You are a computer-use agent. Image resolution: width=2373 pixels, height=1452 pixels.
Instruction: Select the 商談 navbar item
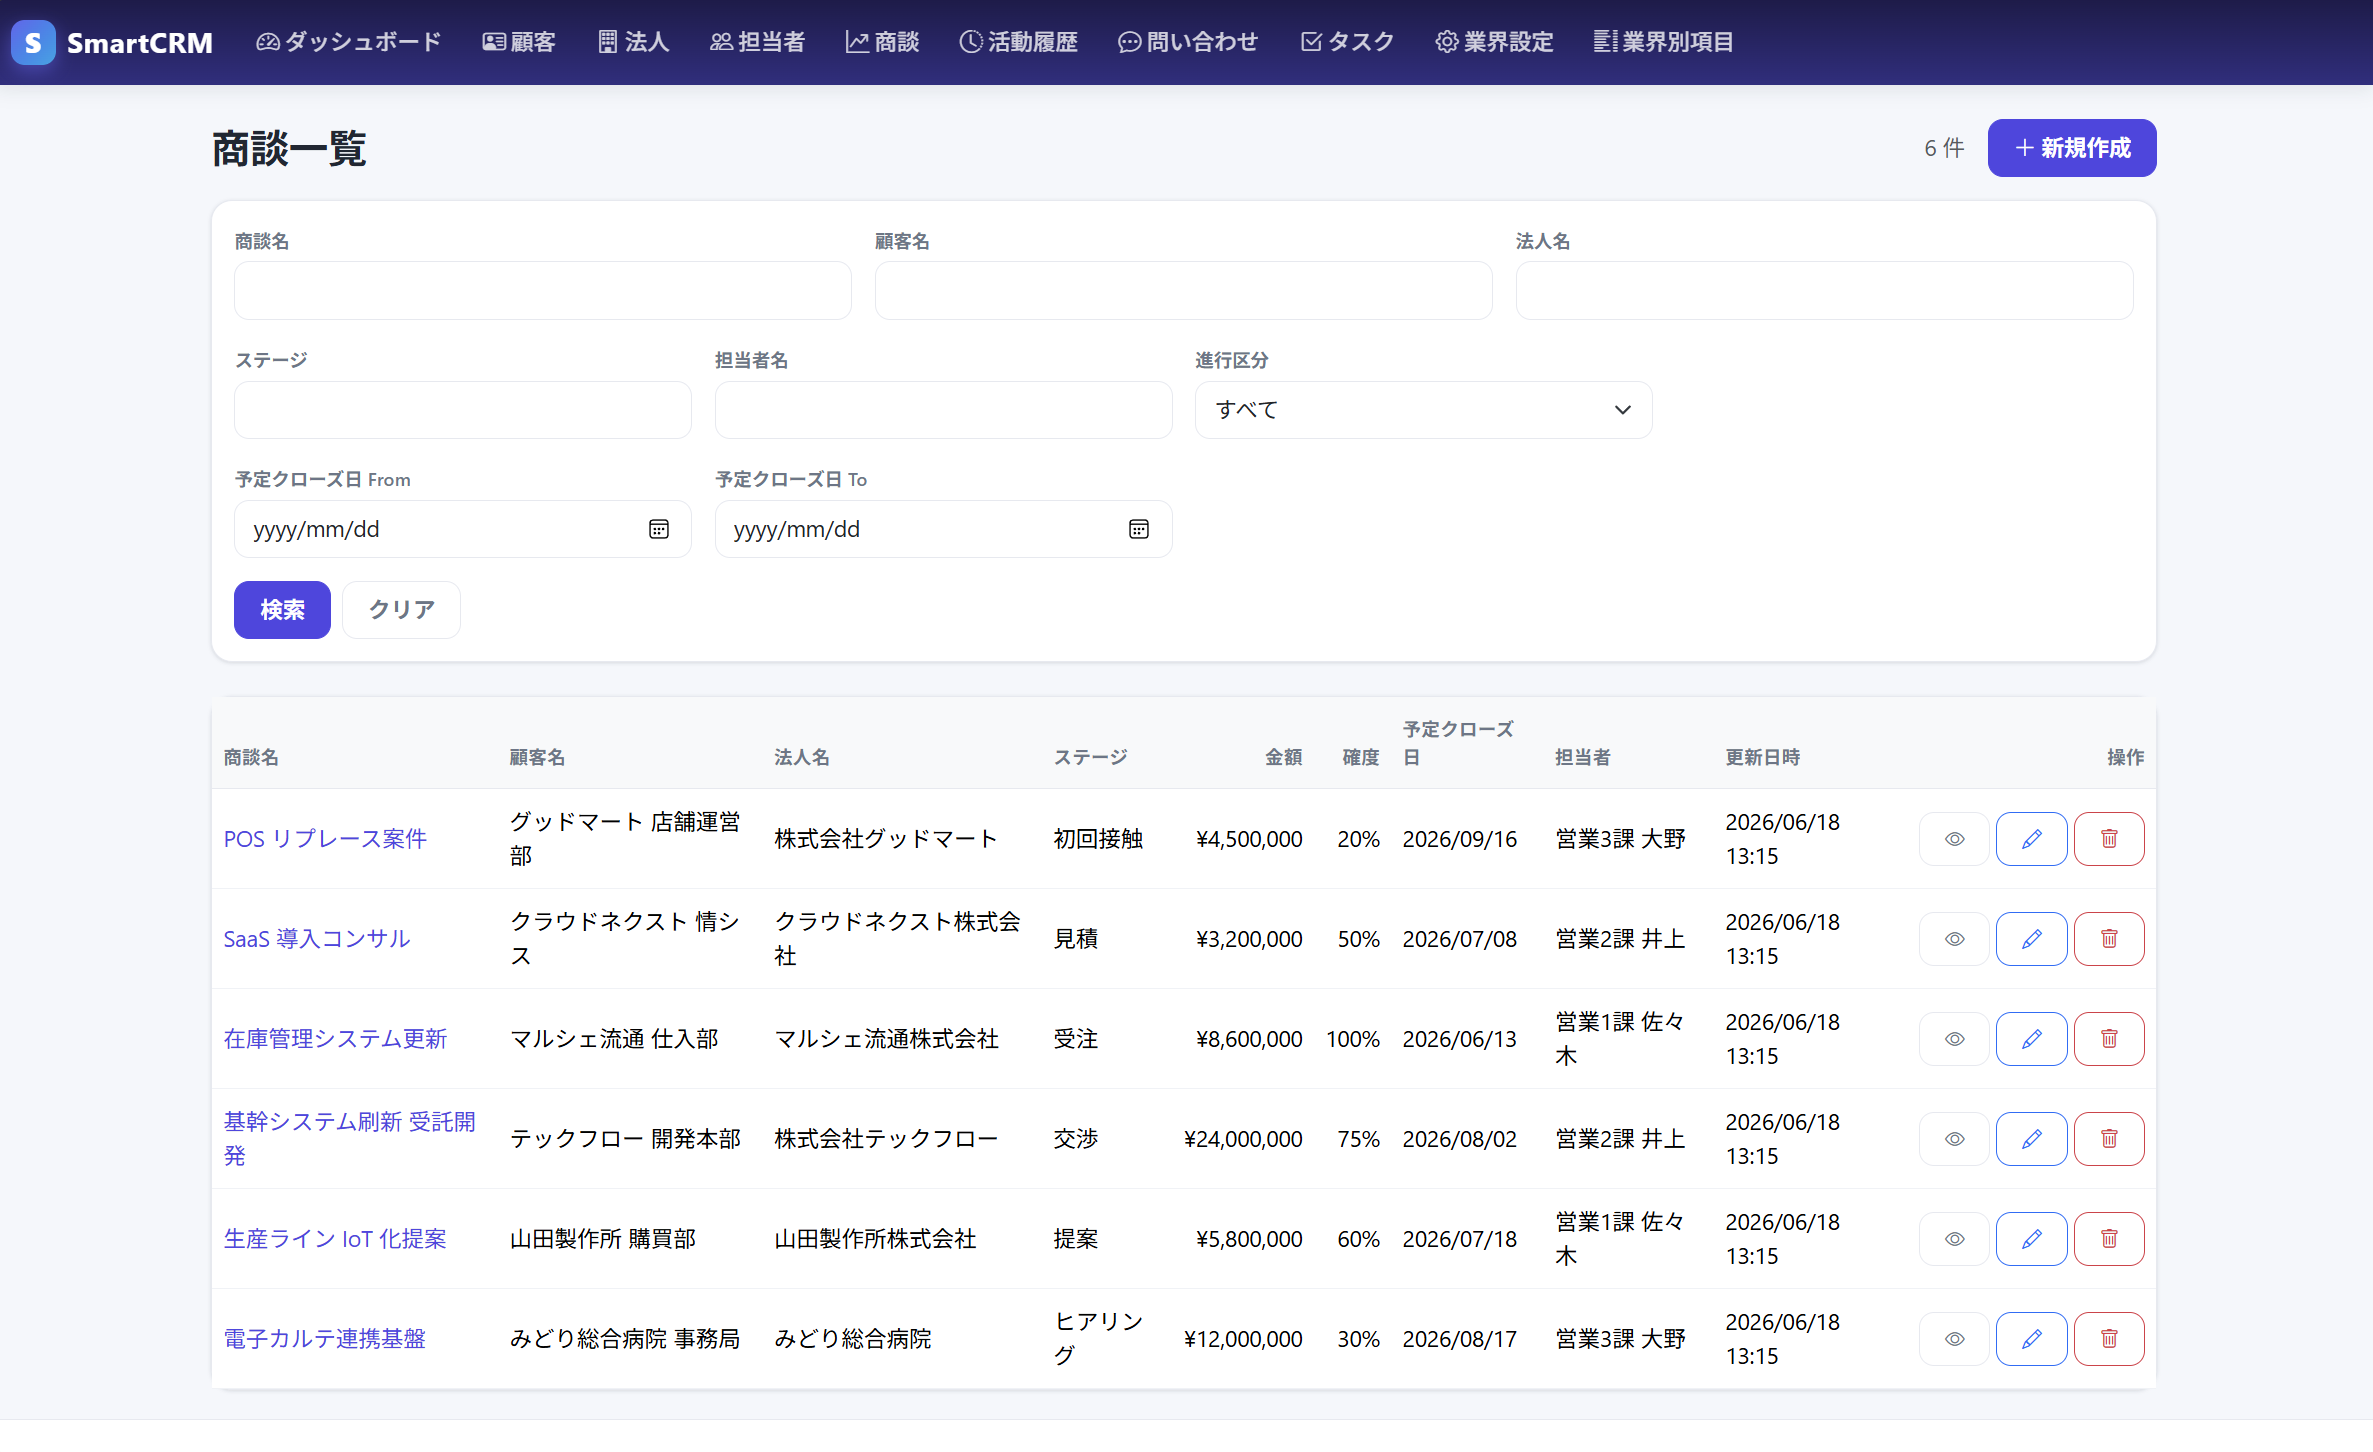coord(882,42)
